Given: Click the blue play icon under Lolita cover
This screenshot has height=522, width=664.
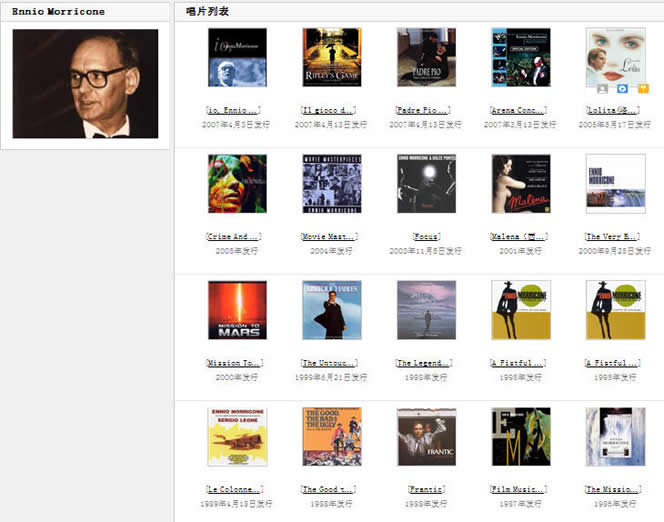Looking at the screenshot, I should click(622, 88).
